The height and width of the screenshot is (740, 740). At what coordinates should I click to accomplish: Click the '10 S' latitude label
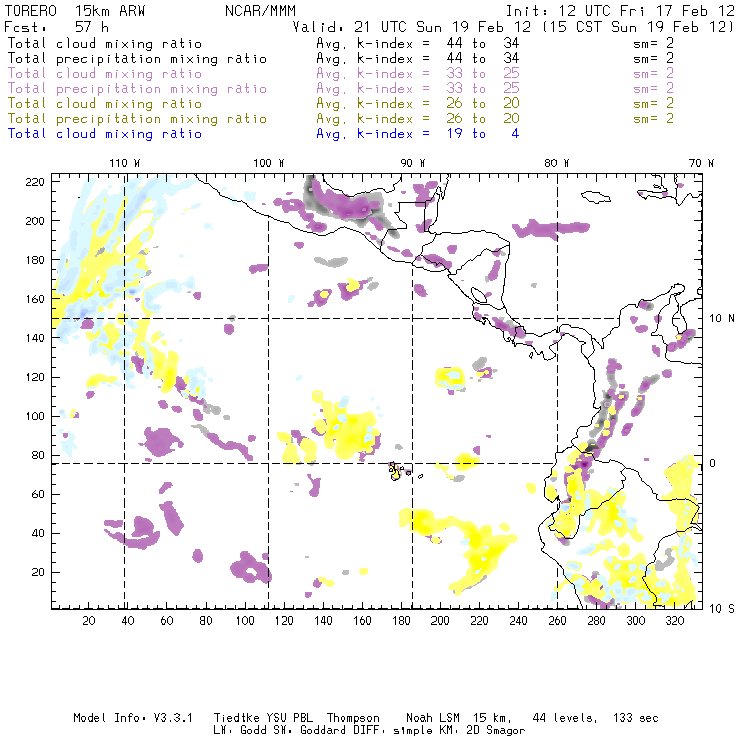(x=722, y=609)
